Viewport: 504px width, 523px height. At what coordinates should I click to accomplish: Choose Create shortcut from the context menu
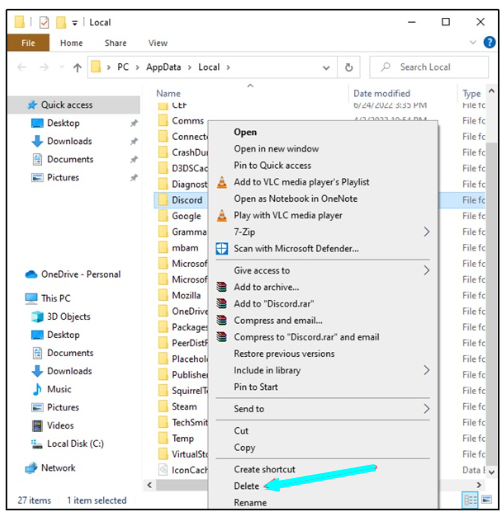click(265, 470)
